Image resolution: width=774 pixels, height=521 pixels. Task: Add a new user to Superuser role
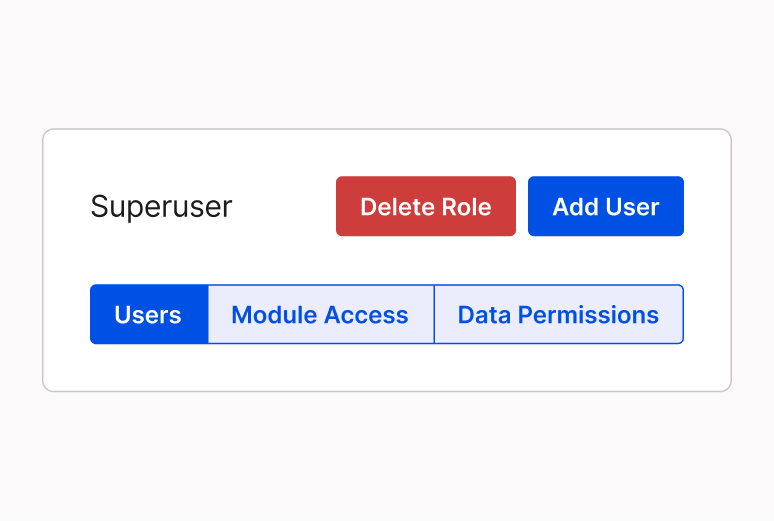click(x=606, y=206)
